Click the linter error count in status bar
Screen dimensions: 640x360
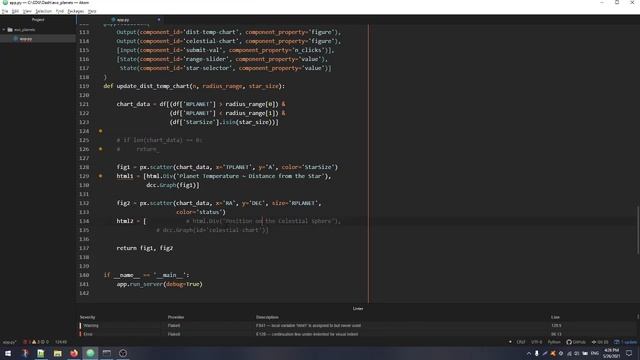click(x=27, y=342)
